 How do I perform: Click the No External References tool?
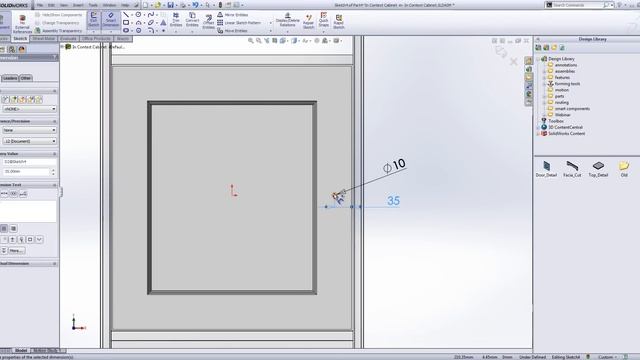pos(22,24)
